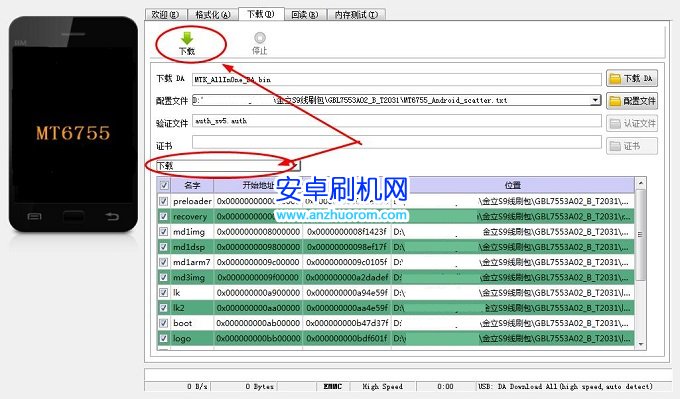Click the MT6755 phone preview image
This screenshot has width=680, height=399.
coord(73,124)
